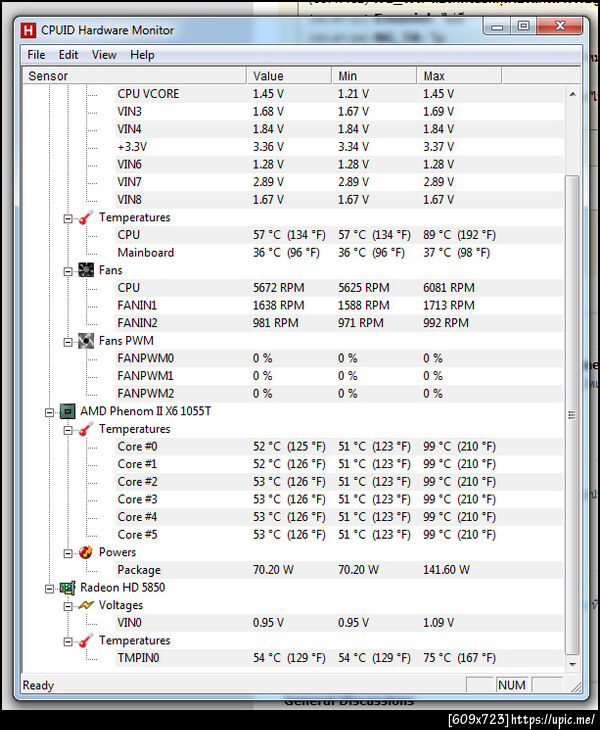Select the Core #2 temperature row
The height and width of the screenshot is (730, 600).
[339, 482]
